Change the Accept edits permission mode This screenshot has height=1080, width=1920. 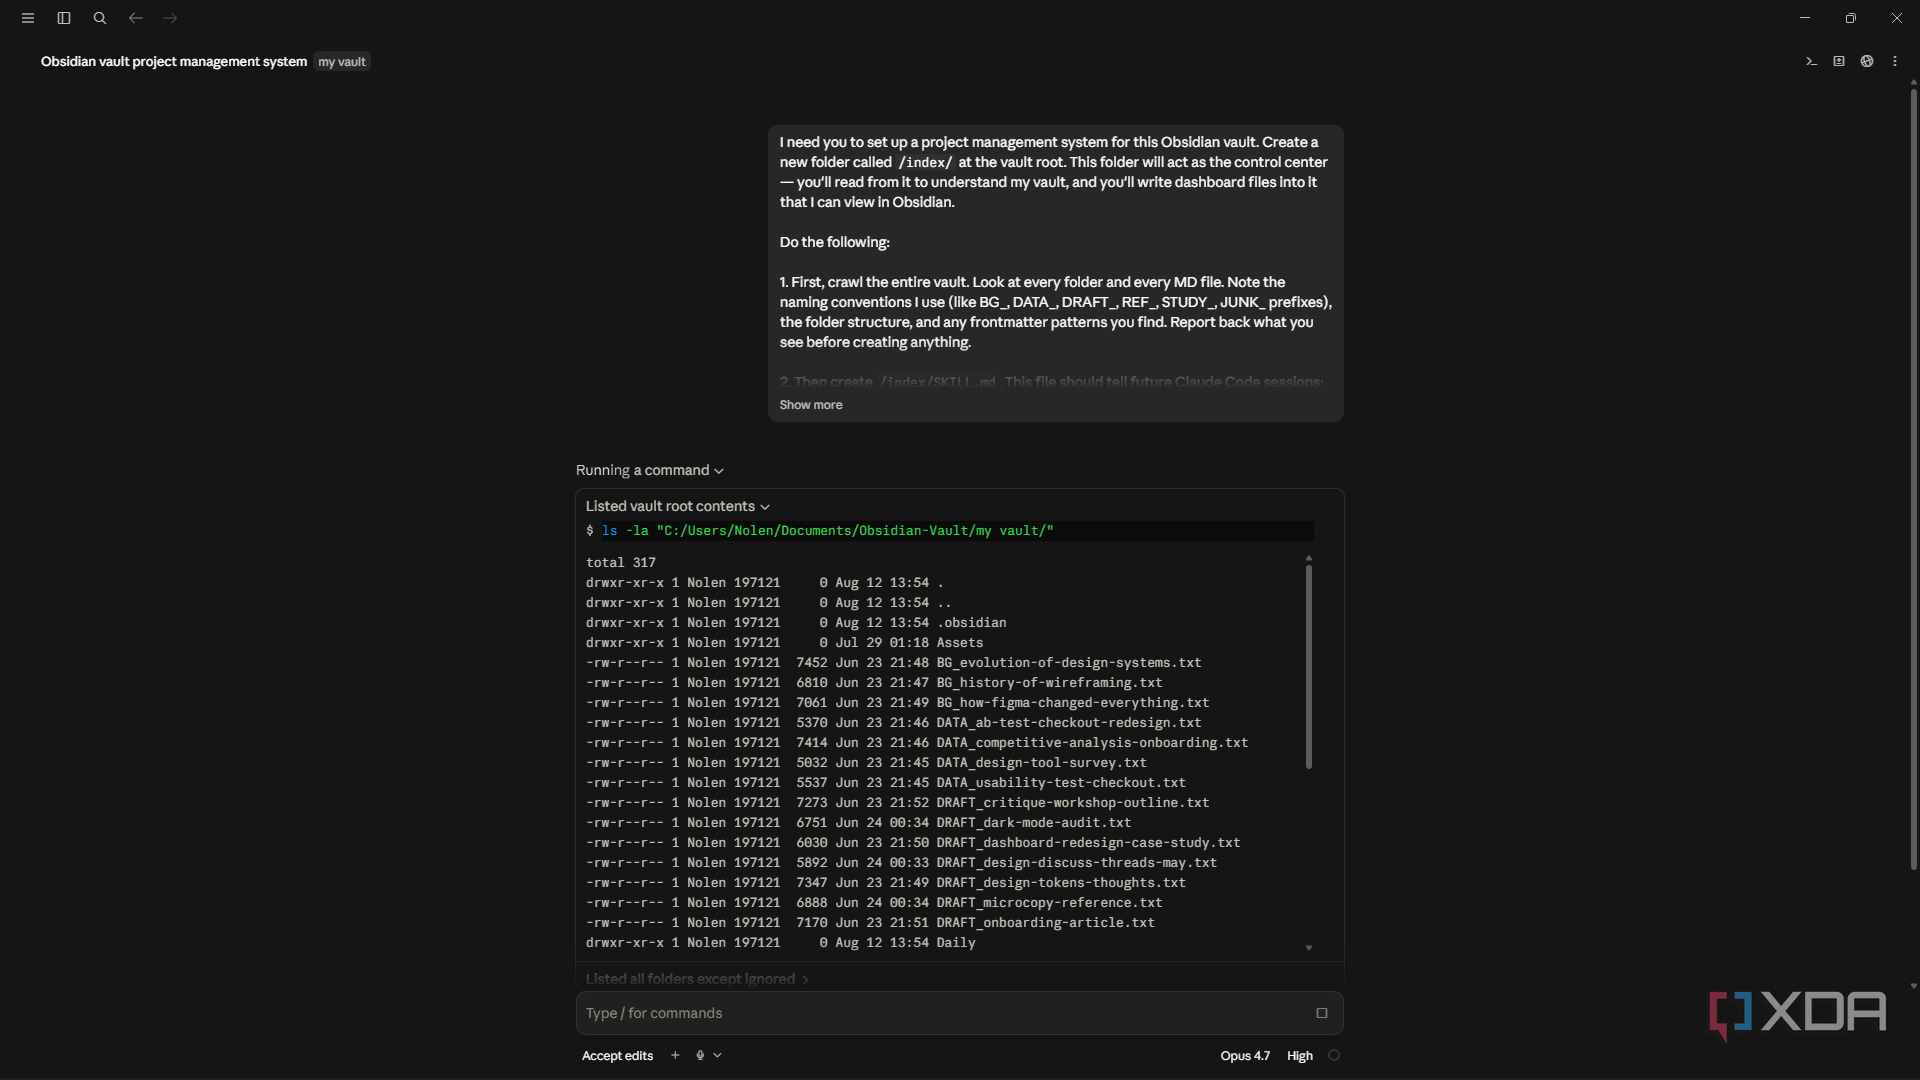617,1055
